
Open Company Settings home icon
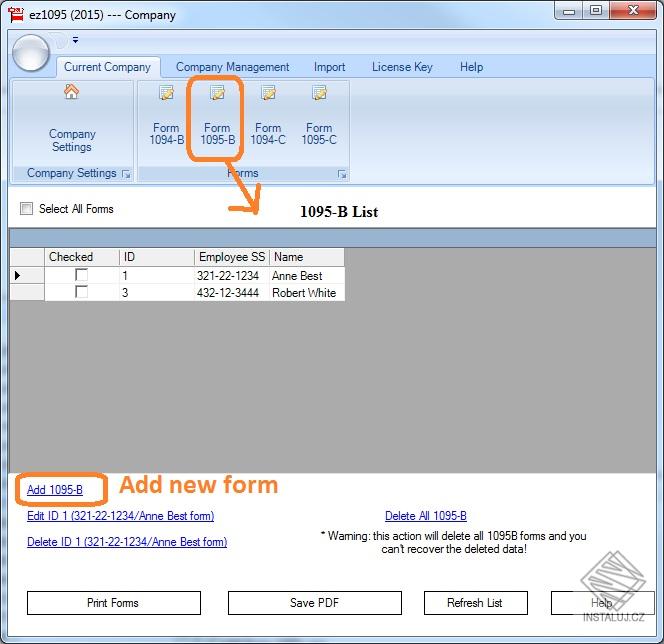(72, 91)
